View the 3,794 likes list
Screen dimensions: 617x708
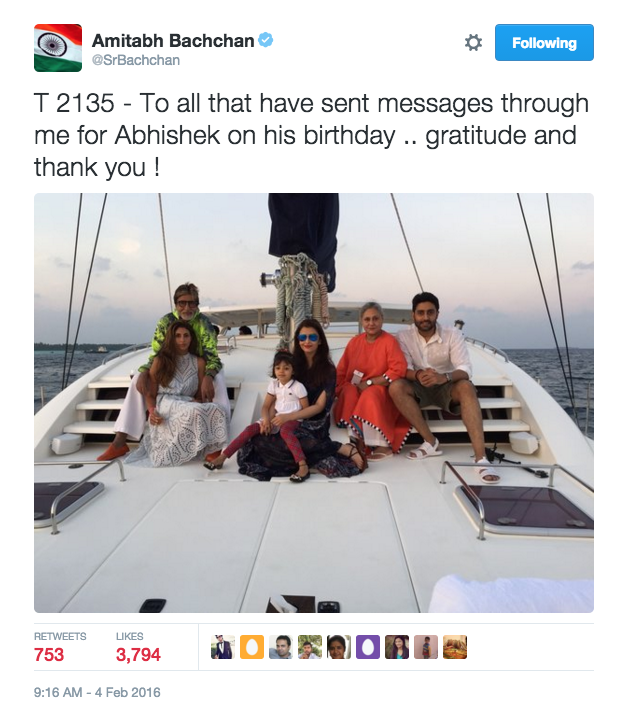click(138, 655)
